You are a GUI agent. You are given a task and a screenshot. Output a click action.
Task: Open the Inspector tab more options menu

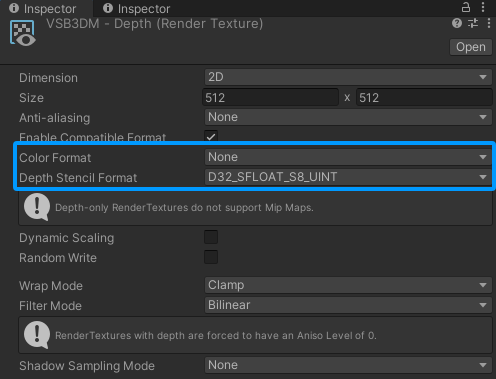tap(483, 7)
